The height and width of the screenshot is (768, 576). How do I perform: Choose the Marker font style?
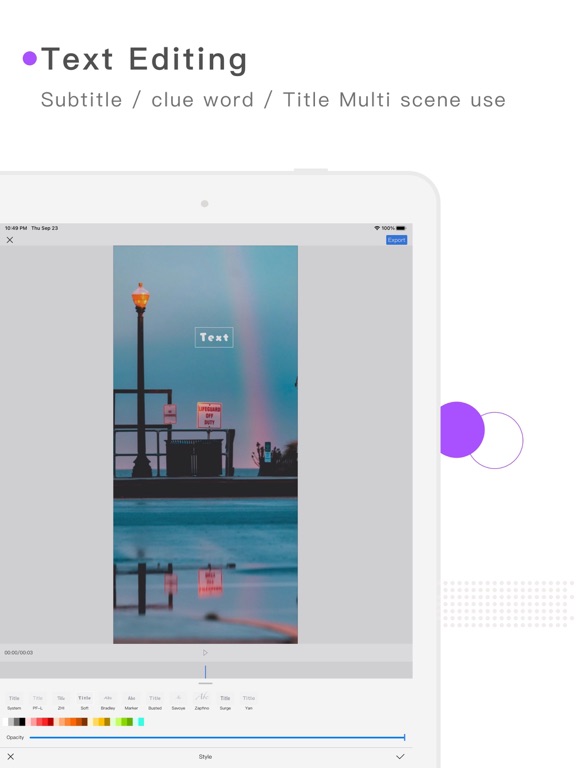pyautogui.click(x=131, y=702)
